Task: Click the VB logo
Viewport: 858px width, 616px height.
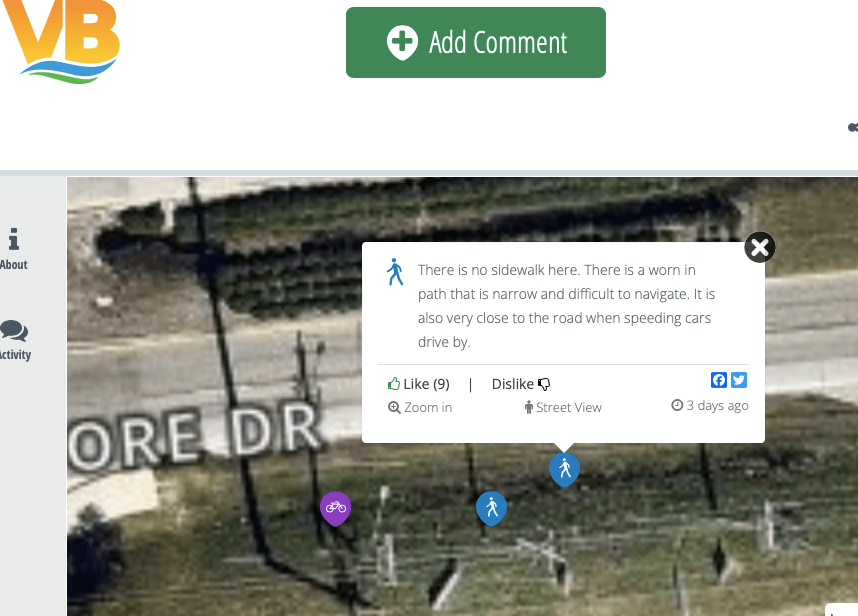Action: [60, 42]
